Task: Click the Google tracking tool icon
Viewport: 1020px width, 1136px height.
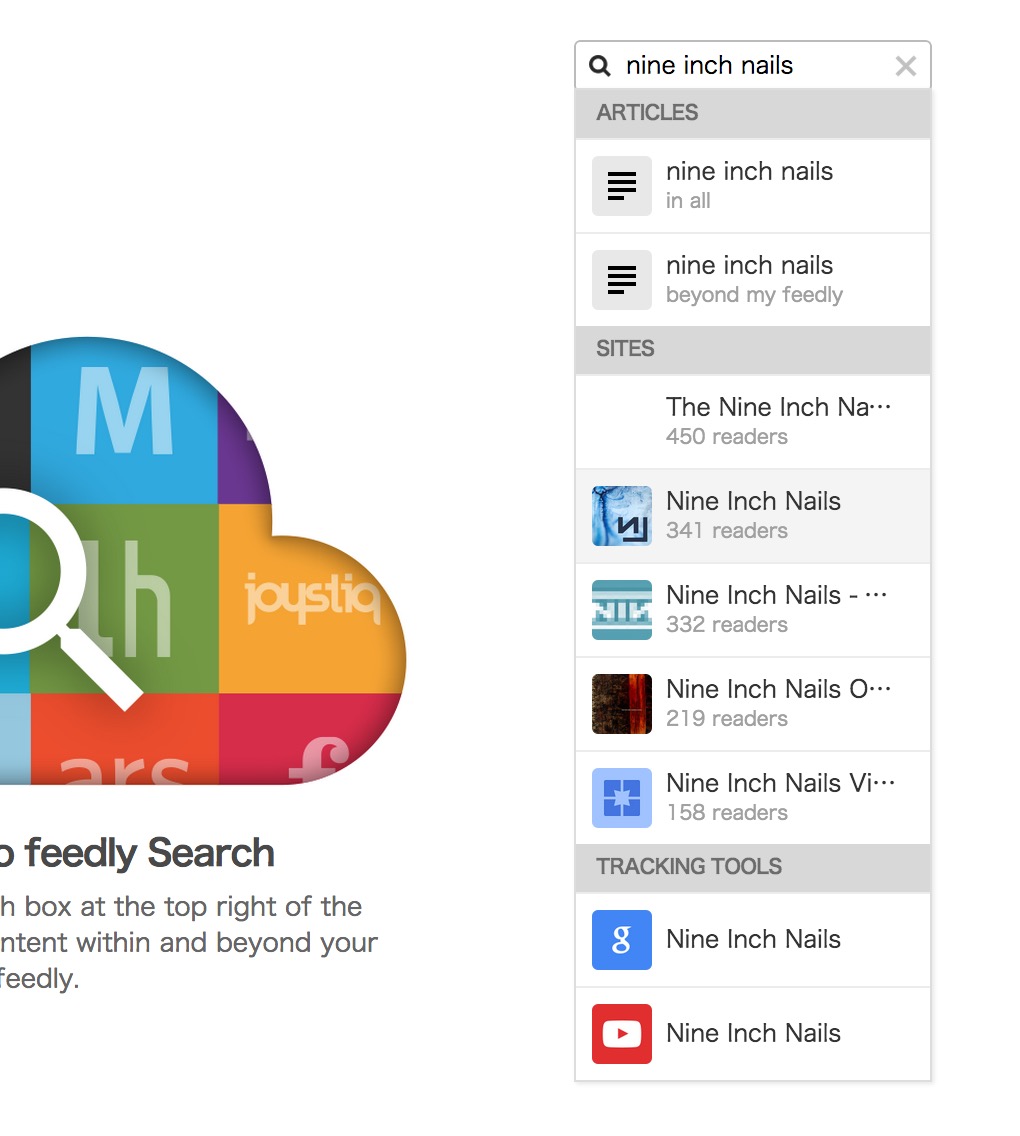Action: pos(621,939)
